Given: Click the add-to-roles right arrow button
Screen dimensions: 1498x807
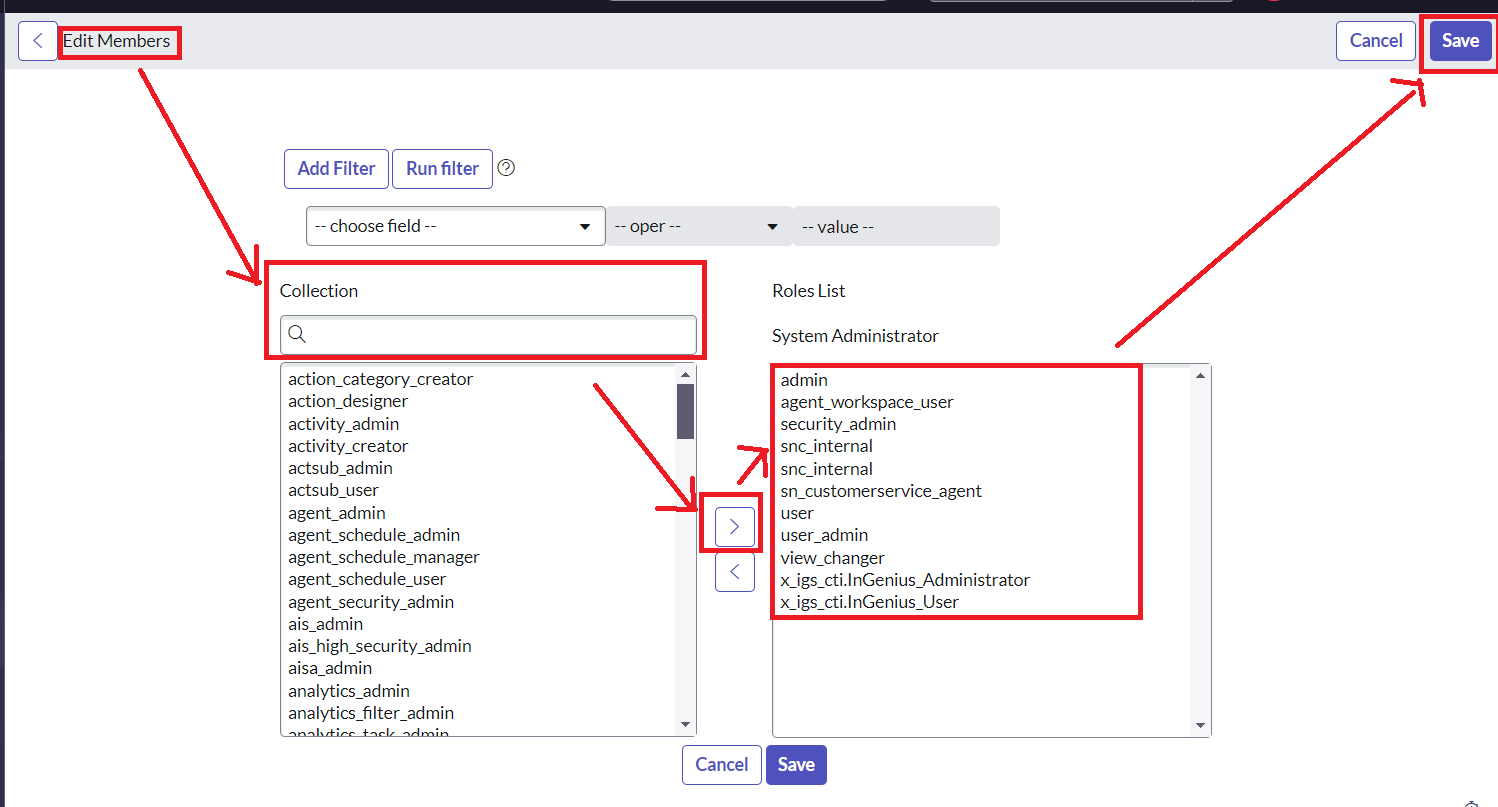Looking at the screenshot, I should pos(734,526).
